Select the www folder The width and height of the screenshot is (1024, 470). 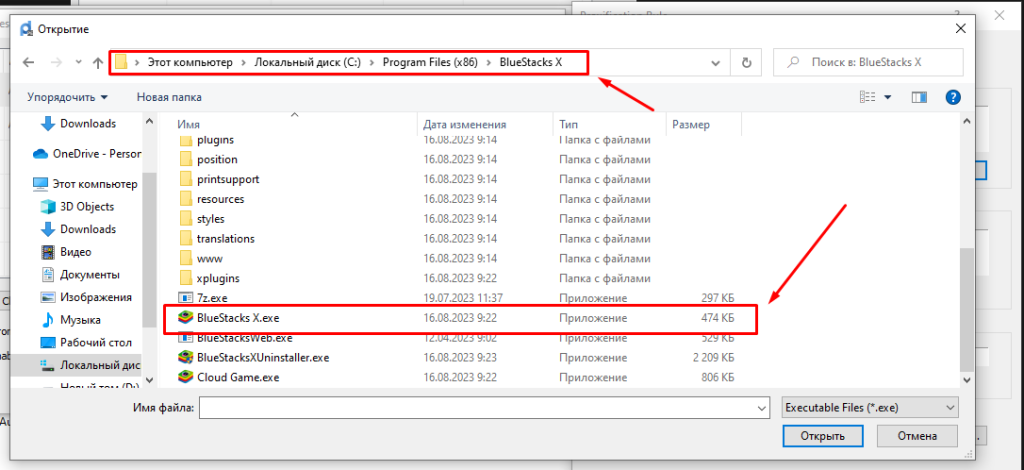(210, 258)
